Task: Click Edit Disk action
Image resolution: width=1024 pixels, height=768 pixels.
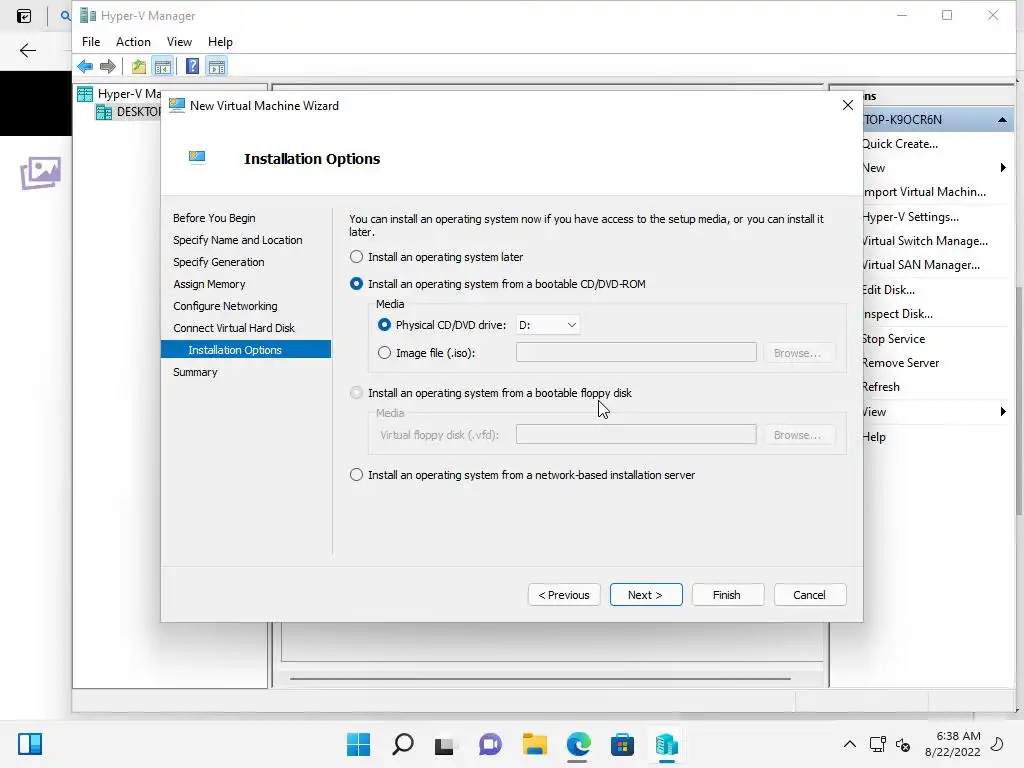Action: coord(889,290)
